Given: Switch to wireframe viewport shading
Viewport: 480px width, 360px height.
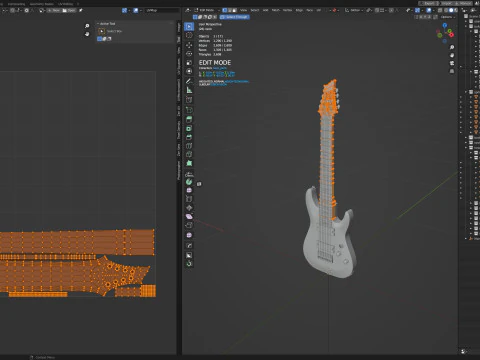Looking at the screenshot, I should (446, 10).
